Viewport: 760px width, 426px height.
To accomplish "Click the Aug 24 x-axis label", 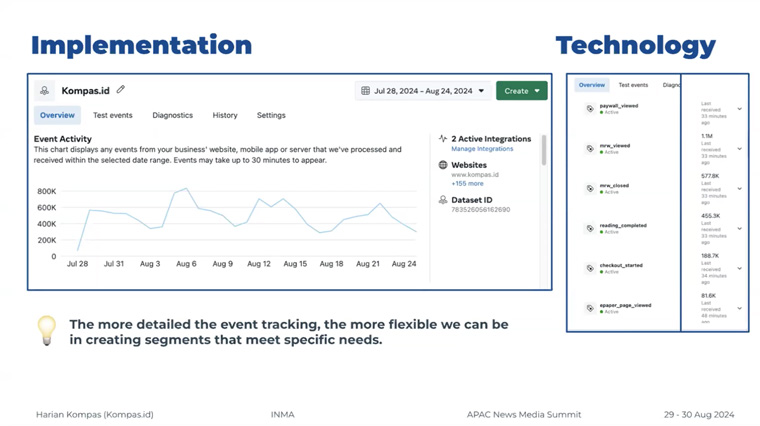I will pos(404,264).
